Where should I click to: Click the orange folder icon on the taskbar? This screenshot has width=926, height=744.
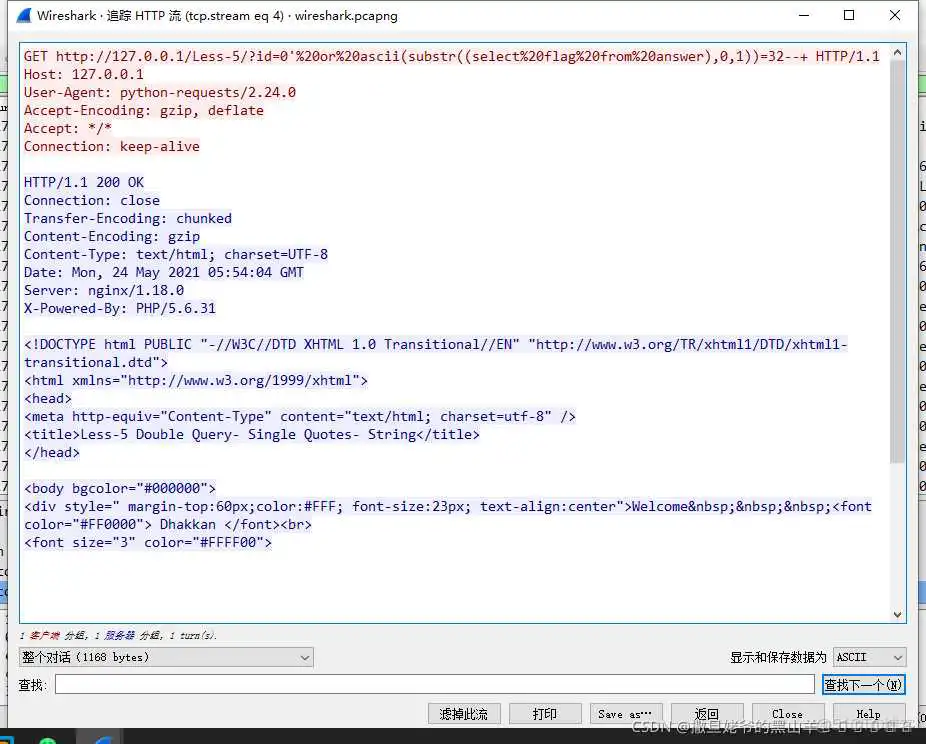[x=6, y=739]
